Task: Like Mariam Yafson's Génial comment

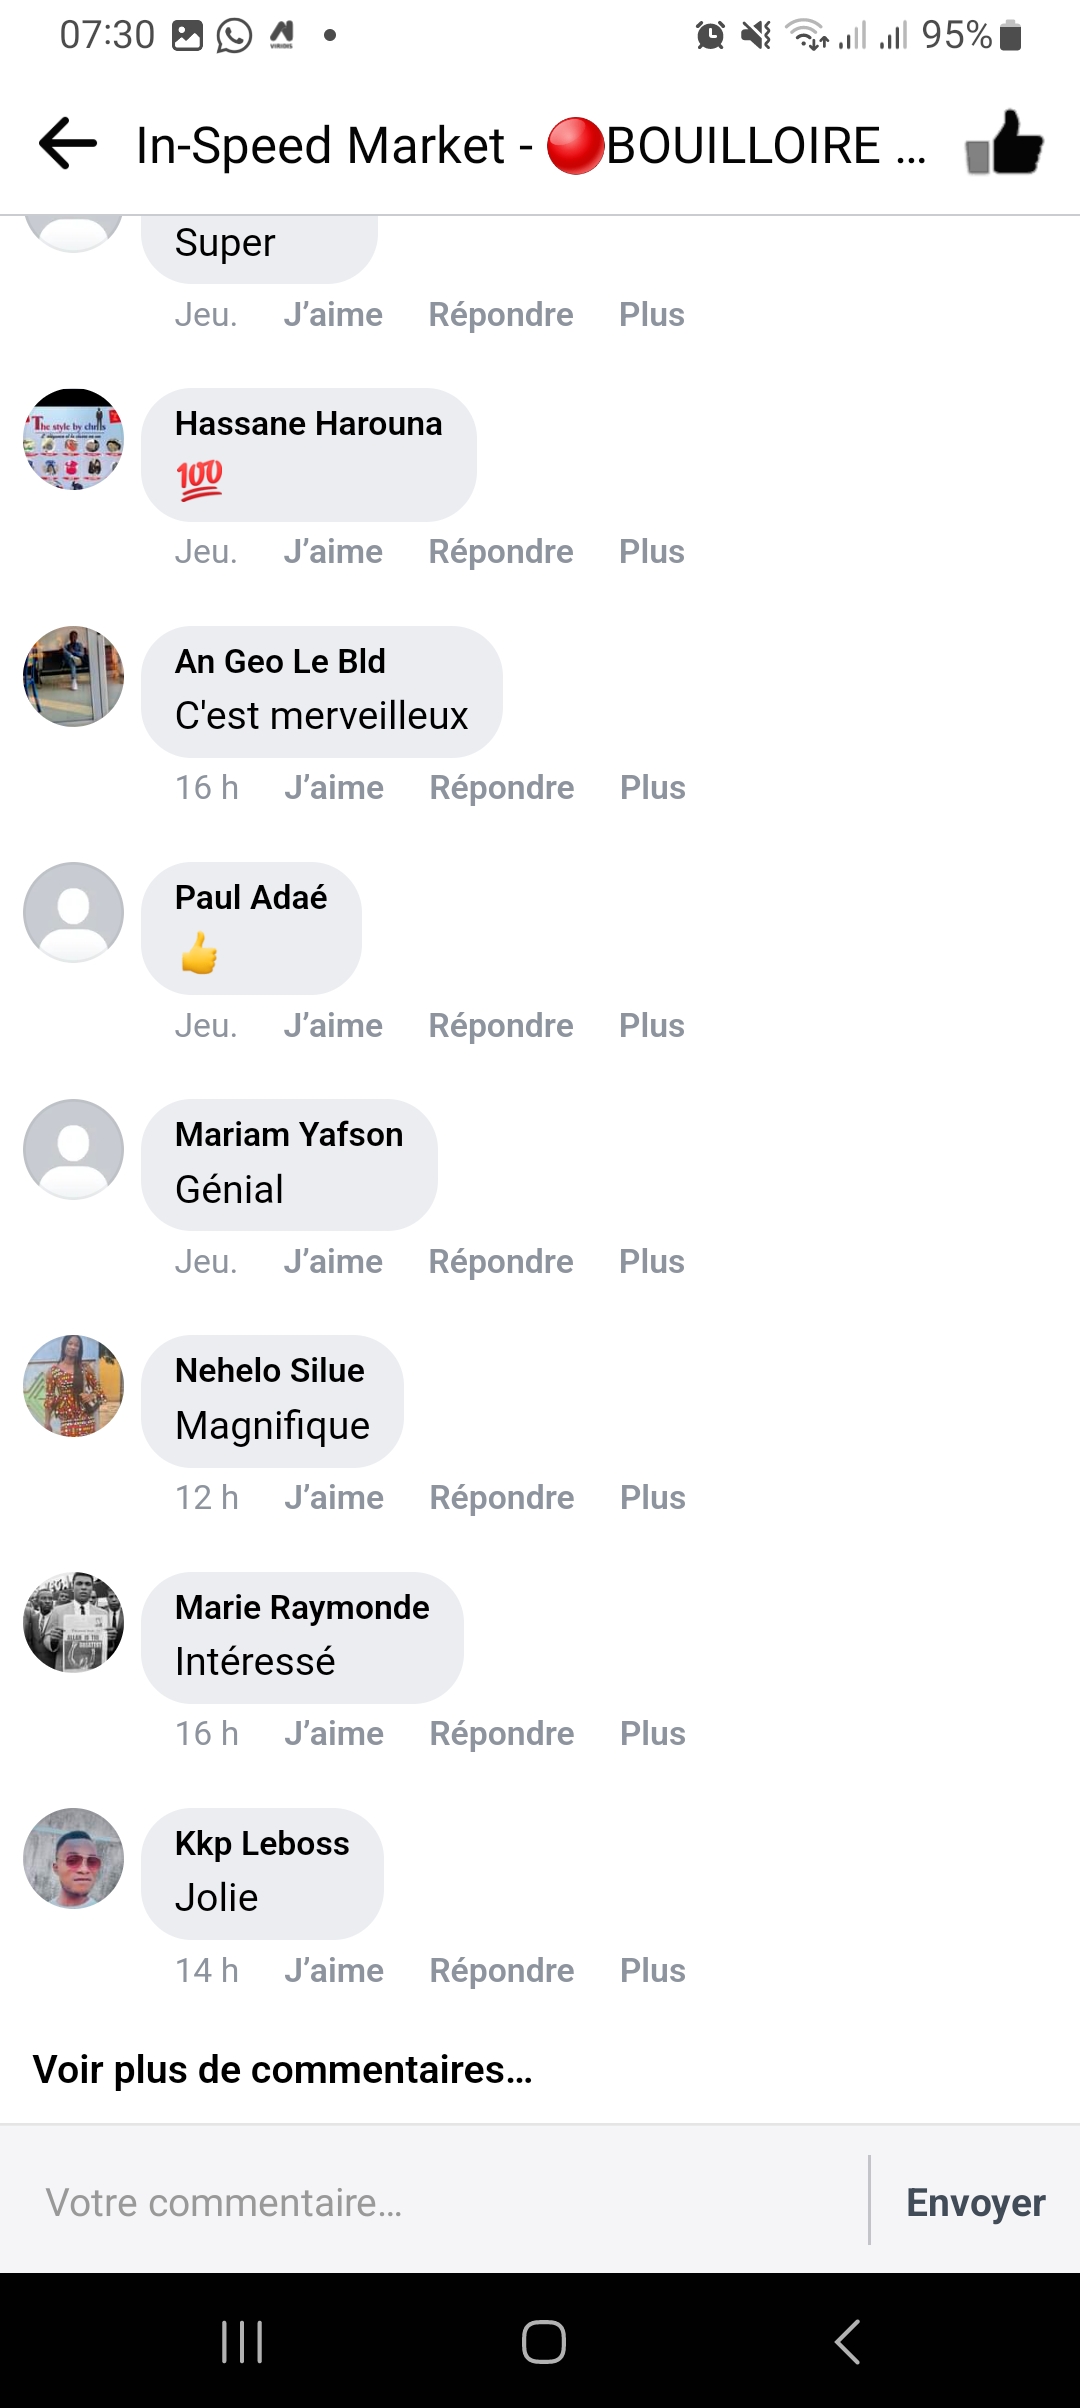Action: [333, 1261]
